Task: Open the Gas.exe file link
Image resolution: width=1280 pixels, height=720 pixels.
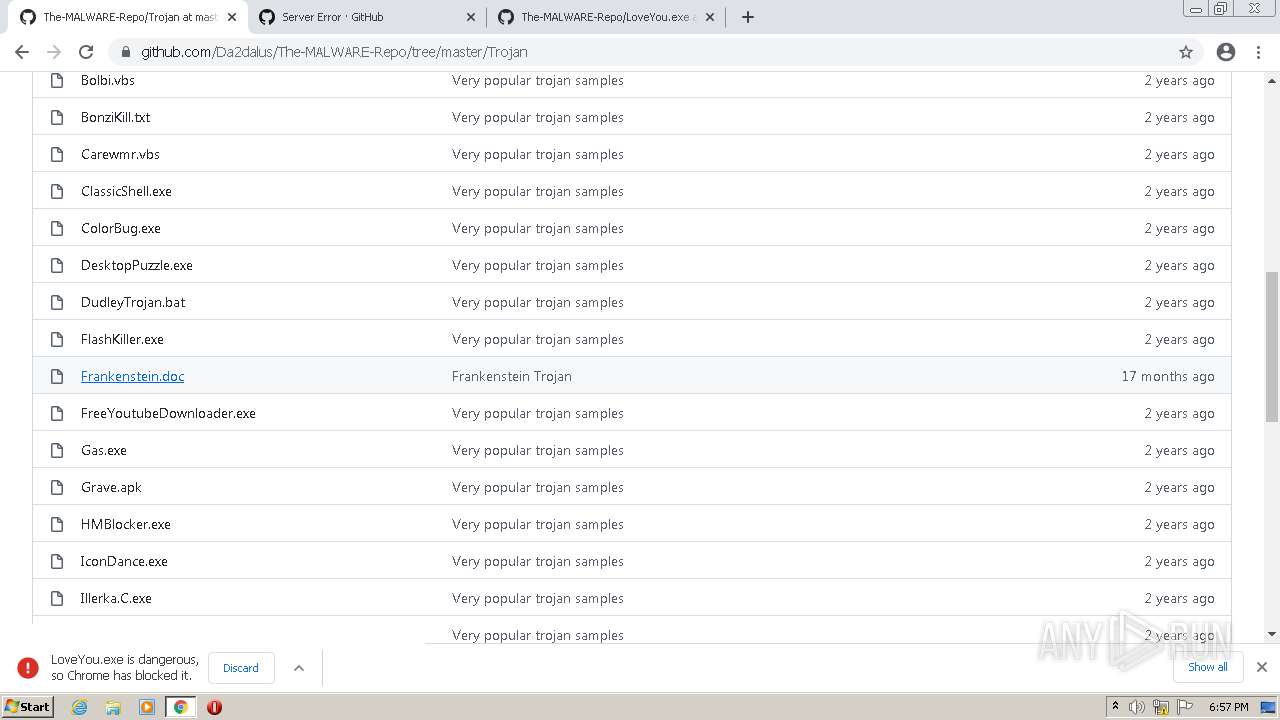Action: click(x=104, y=450)
